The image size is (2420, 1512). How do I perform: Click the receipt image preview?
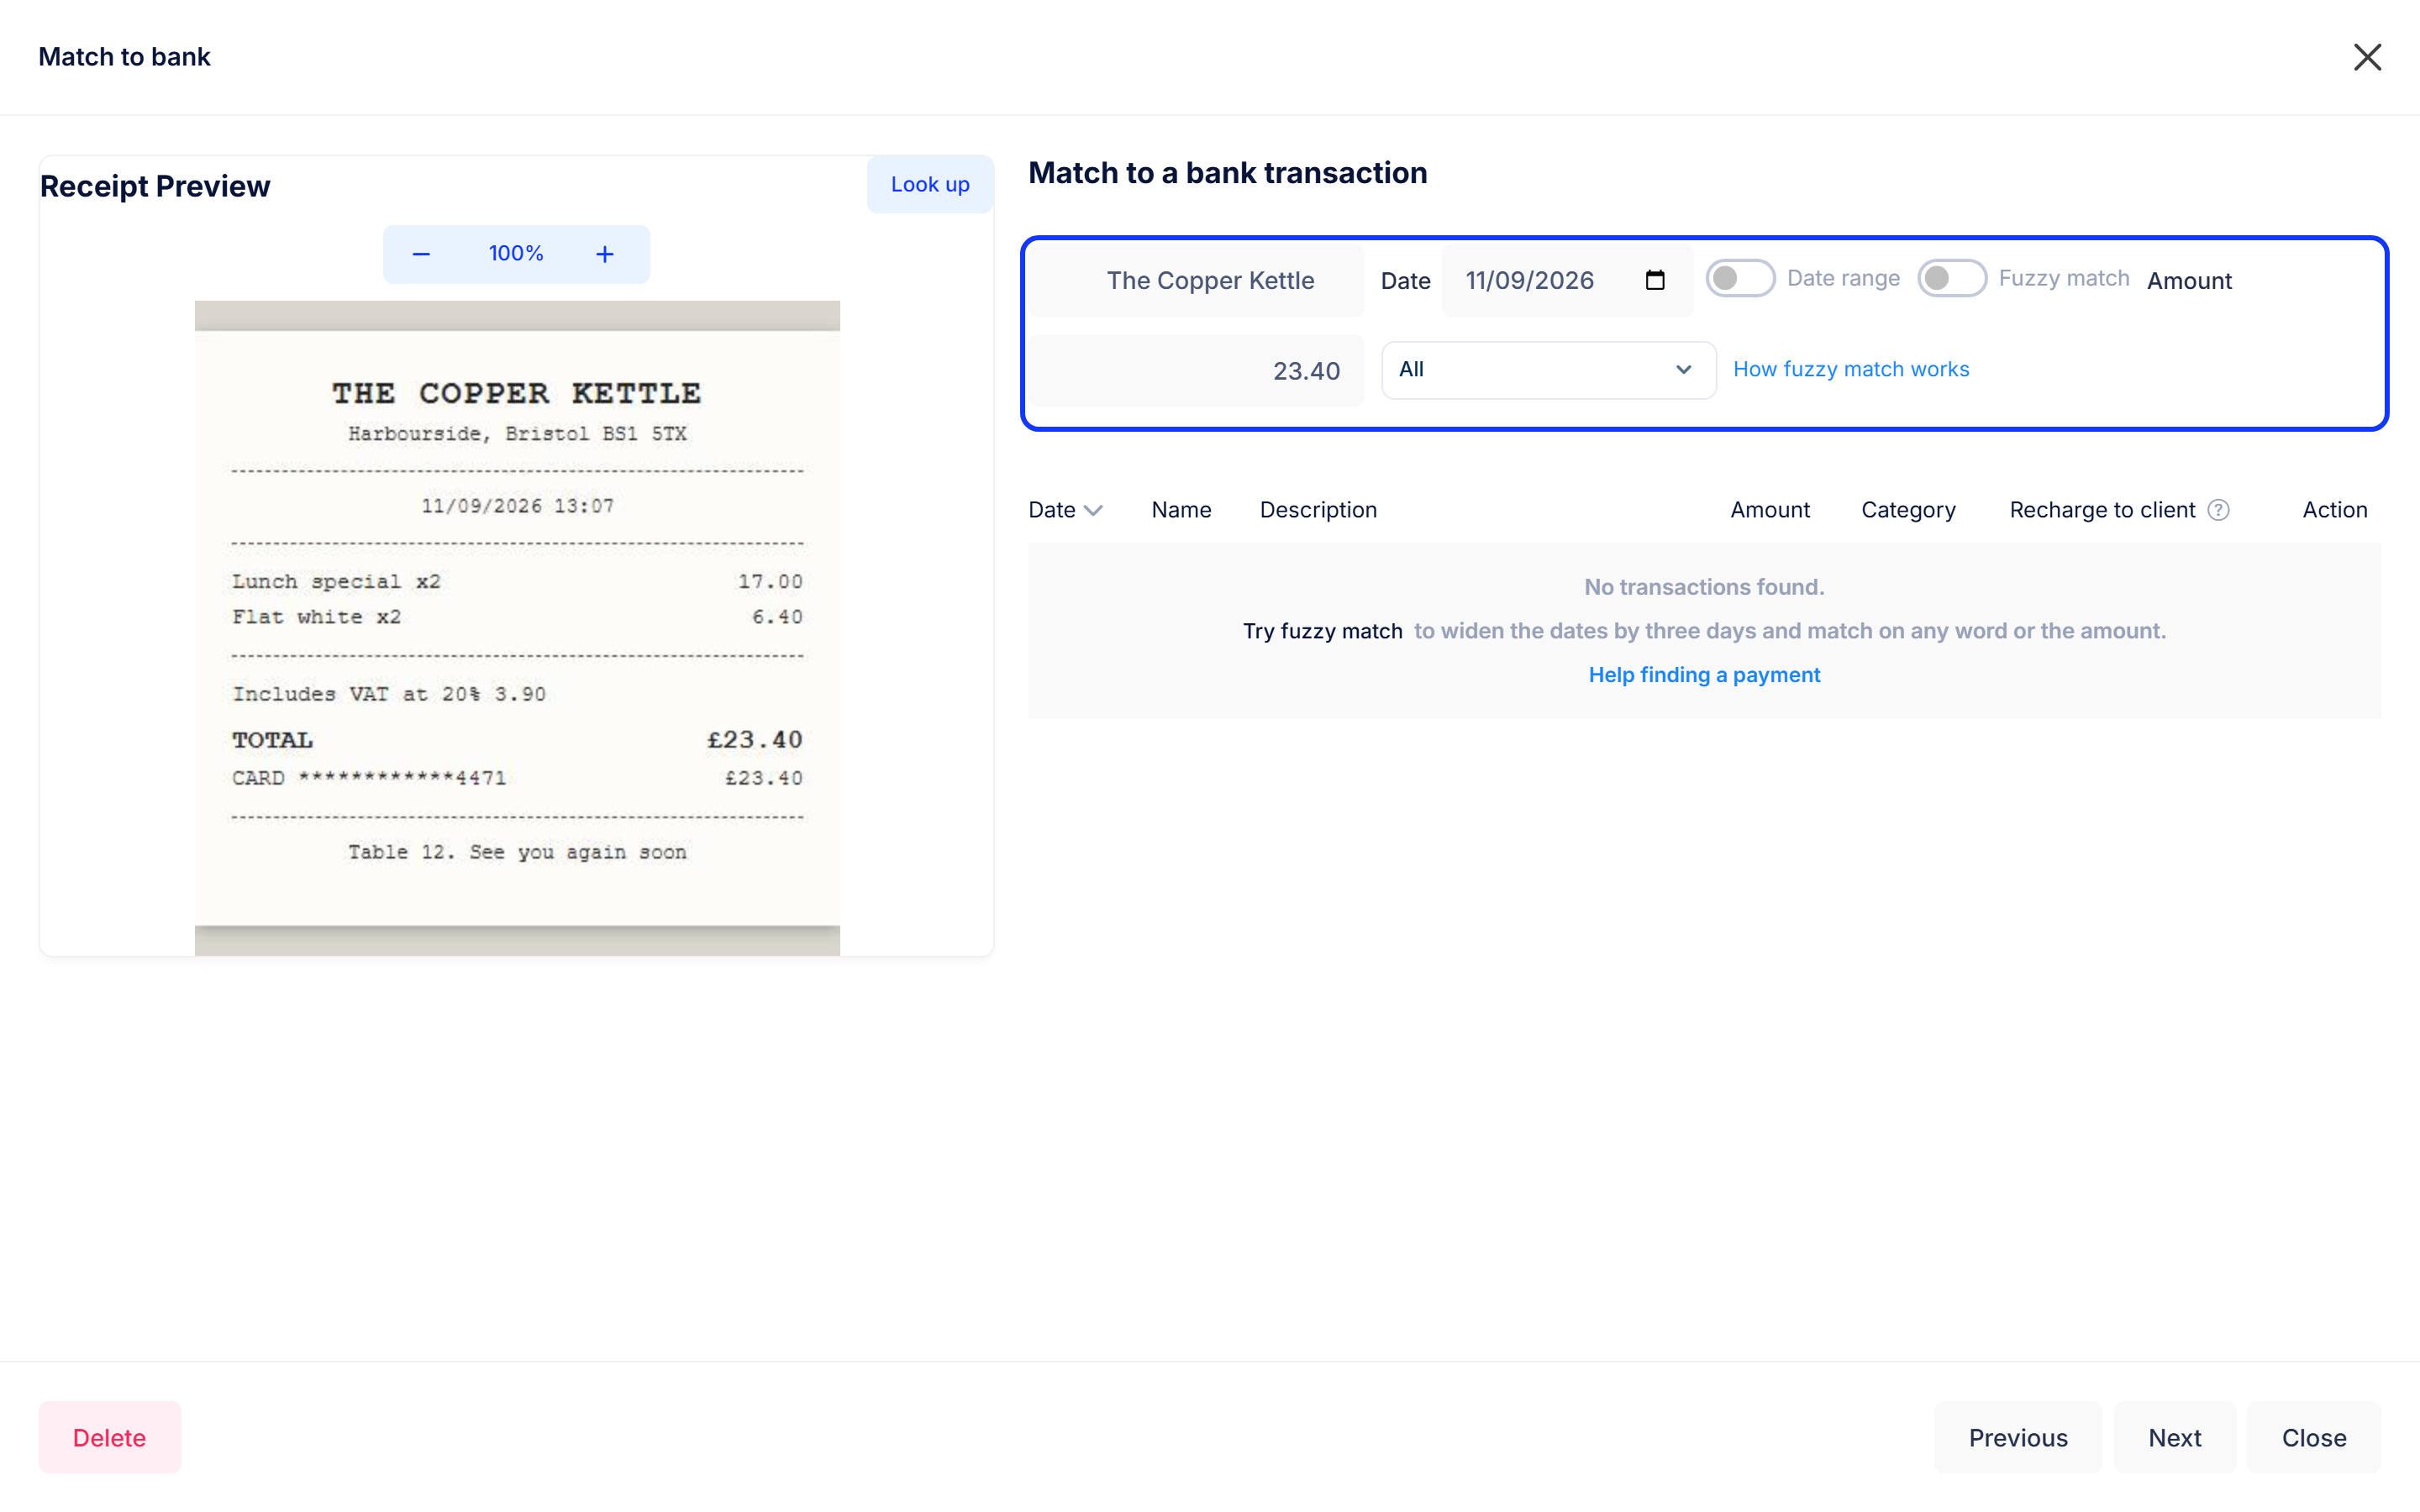(517, 628)
